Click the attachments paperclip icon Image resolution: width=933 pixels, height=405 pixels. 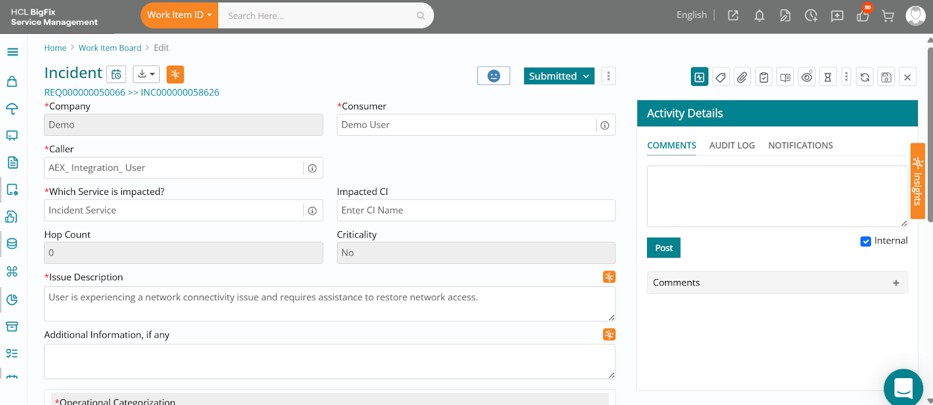[x=742, y=77]
